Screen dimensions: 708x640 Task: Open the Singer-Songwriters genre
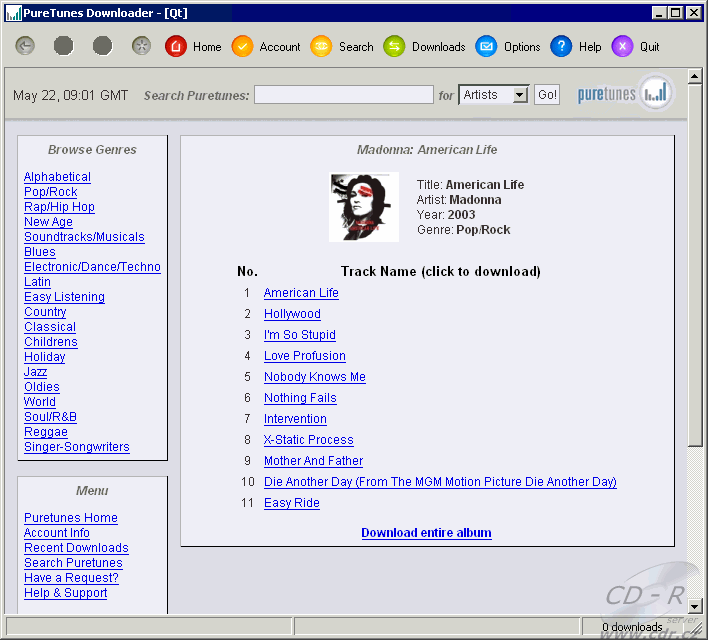pos(77,447)
